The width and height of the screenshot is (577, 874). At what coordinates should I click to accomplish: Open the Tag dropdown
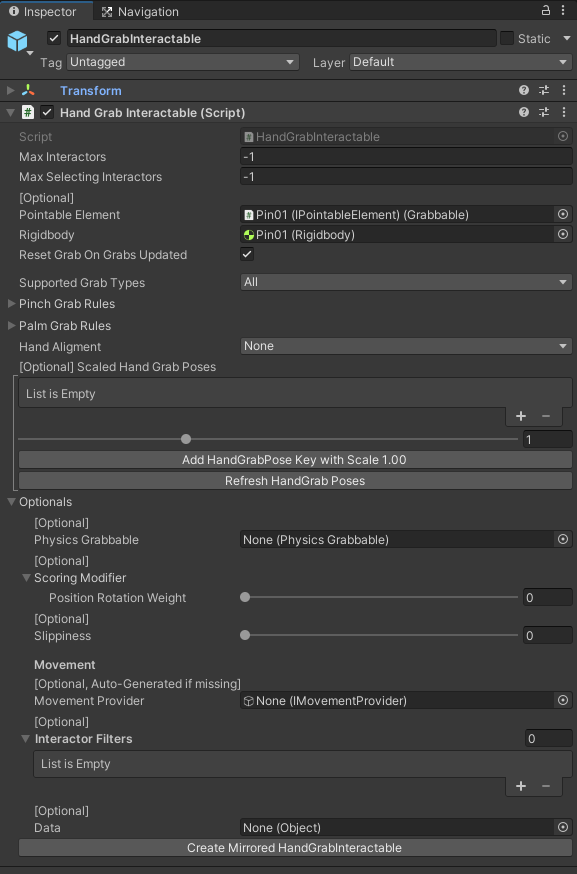point(183,62)
